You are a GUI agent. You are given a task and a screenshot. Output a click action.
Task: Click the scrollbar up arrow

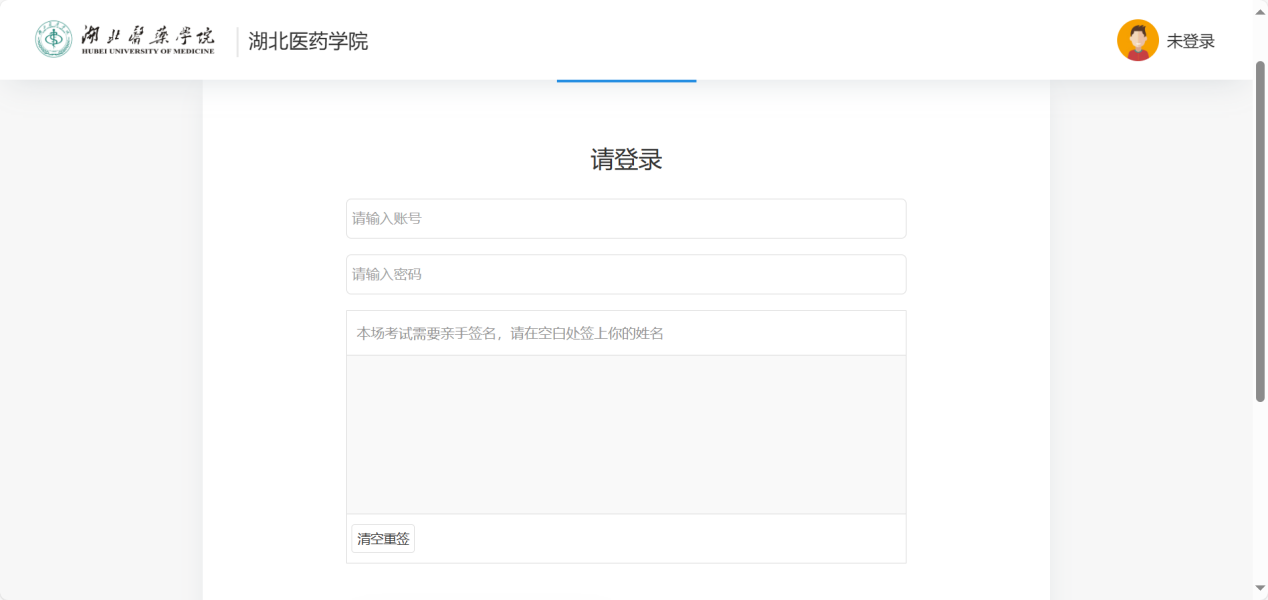[1260, 11]
